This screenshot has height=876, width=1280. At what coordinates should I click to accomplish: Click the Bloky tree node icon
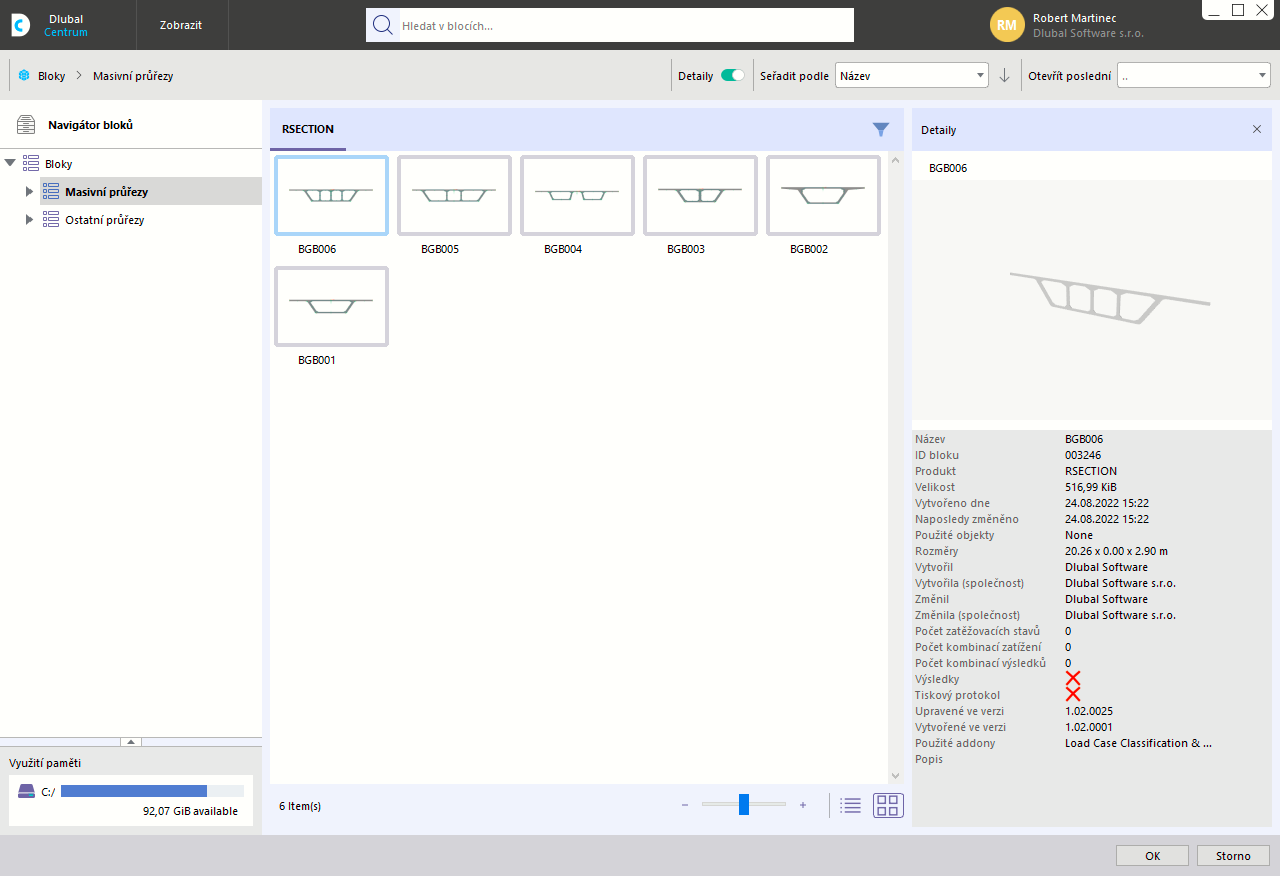click(31, 163)
